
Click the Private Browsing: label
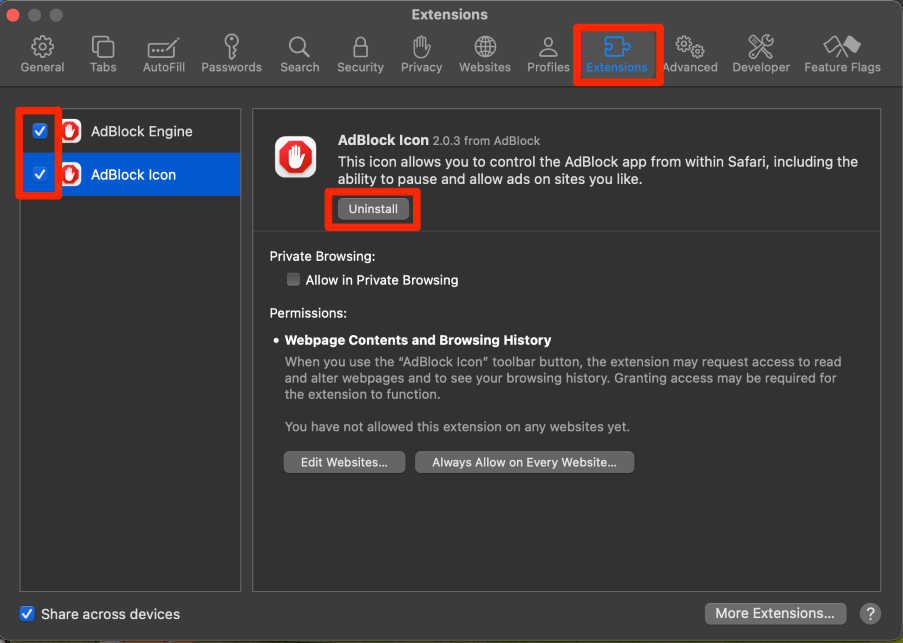(322, 256)
